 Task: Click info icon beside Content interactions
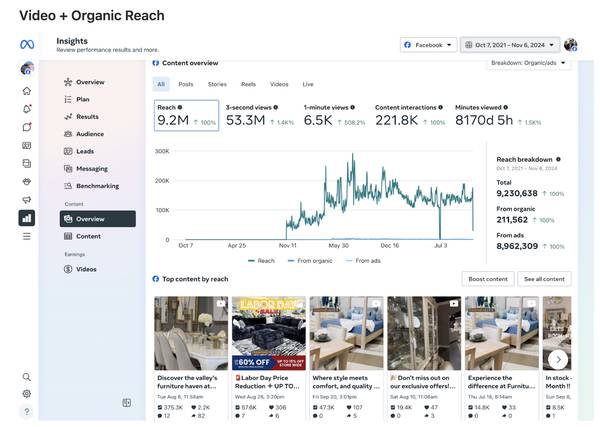pyautogui.click(x=440, y=108)
